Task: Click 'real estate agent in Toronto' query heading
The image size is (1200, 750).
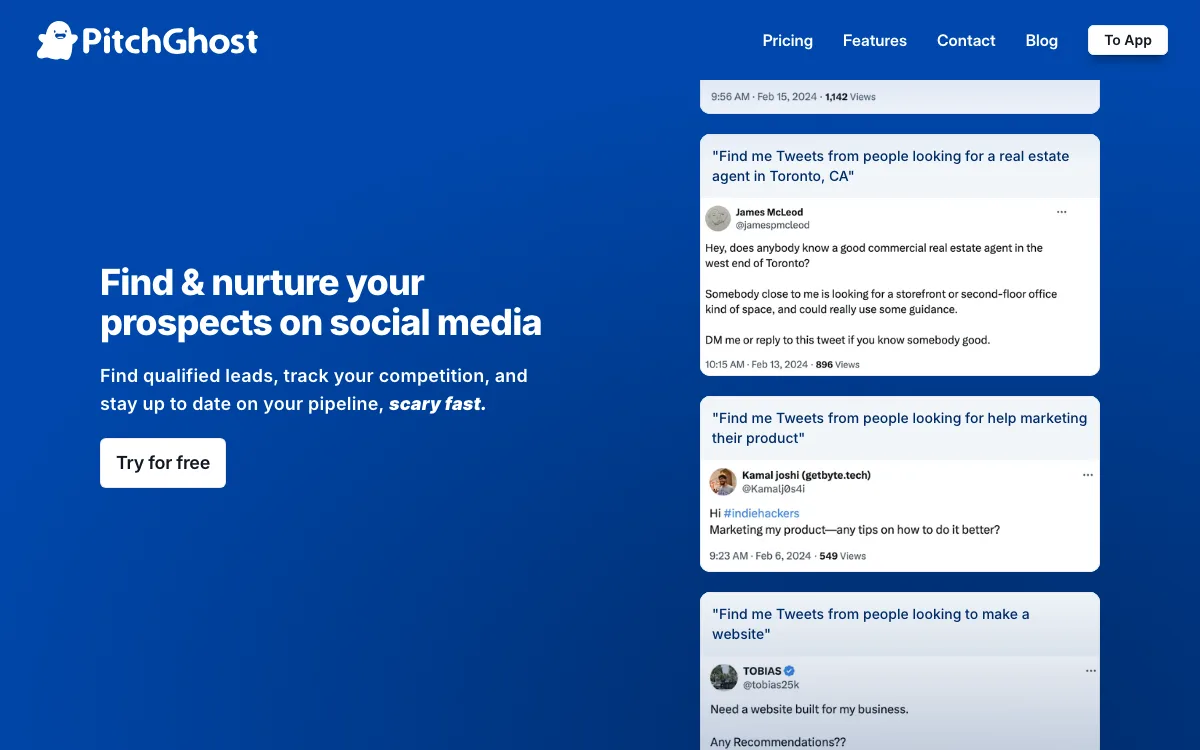Action: click(890, 166)
